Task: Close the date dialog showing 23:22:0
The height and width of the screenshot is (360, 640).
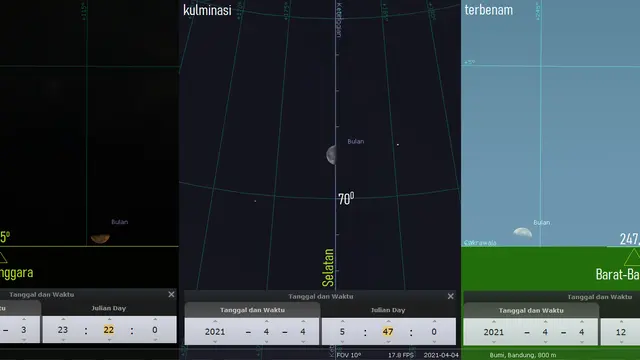Action: click(x=171, y=294)
